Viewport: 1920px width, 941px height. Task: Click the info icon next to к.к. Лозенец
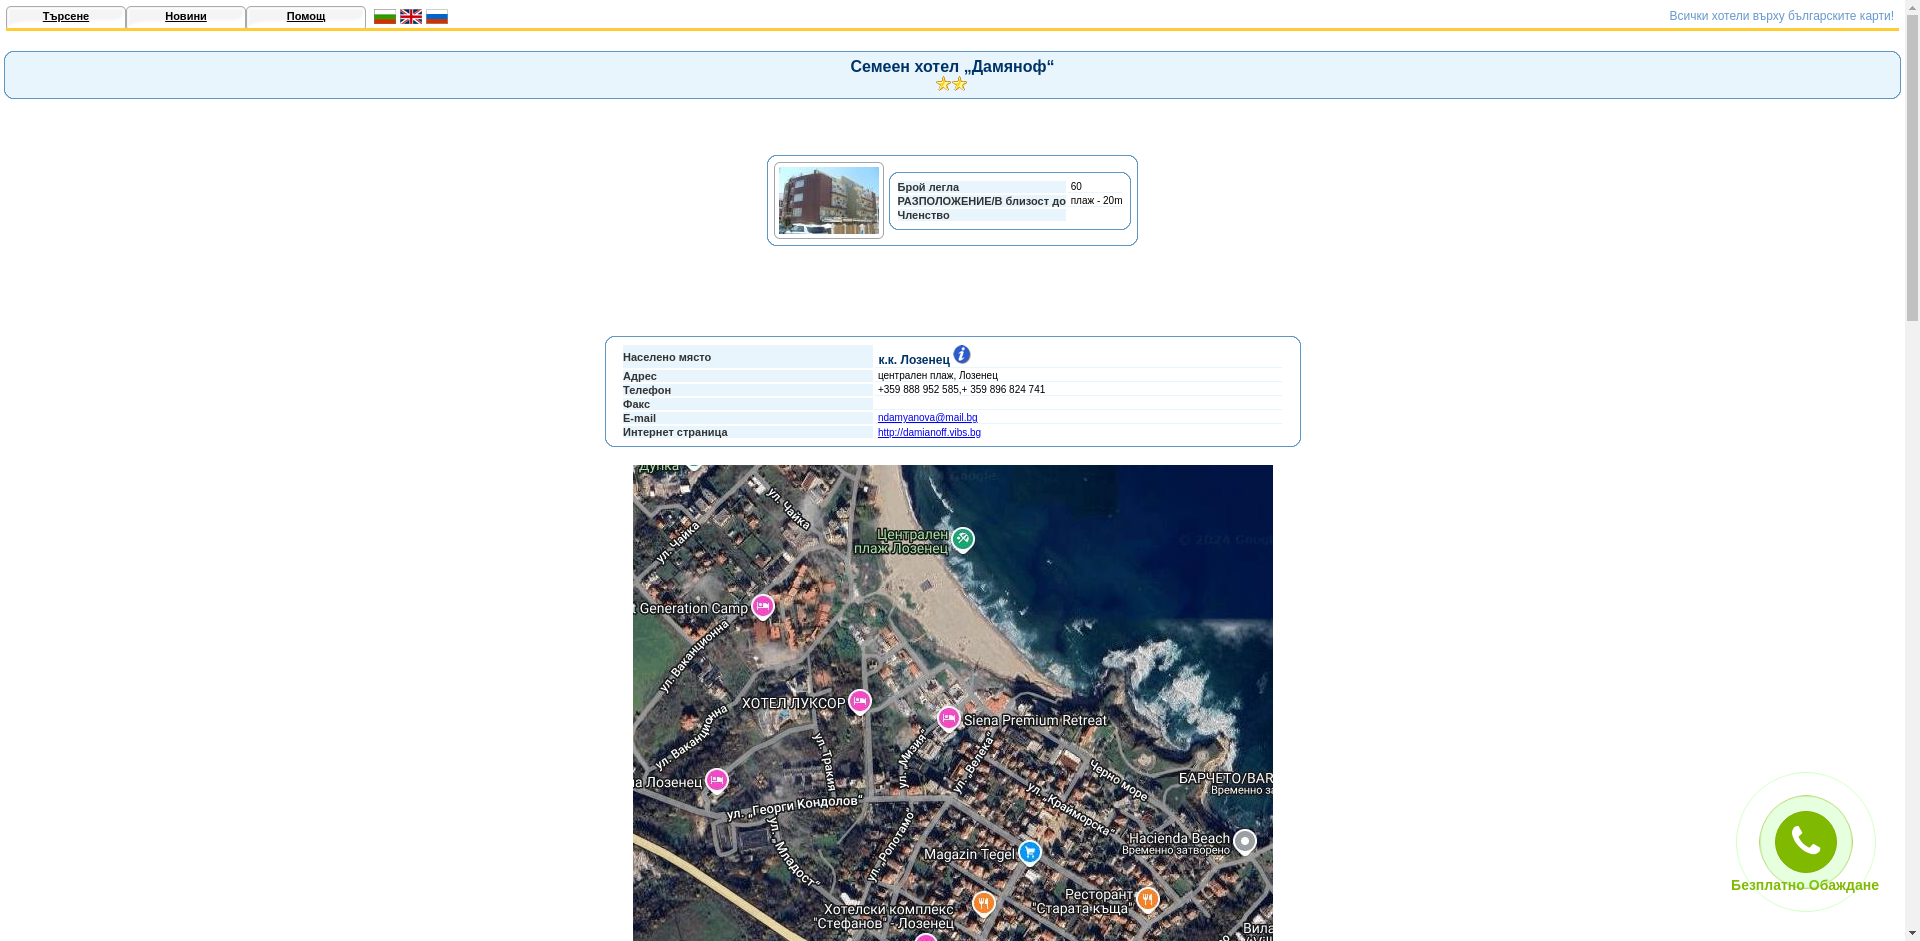coord(961,355)
